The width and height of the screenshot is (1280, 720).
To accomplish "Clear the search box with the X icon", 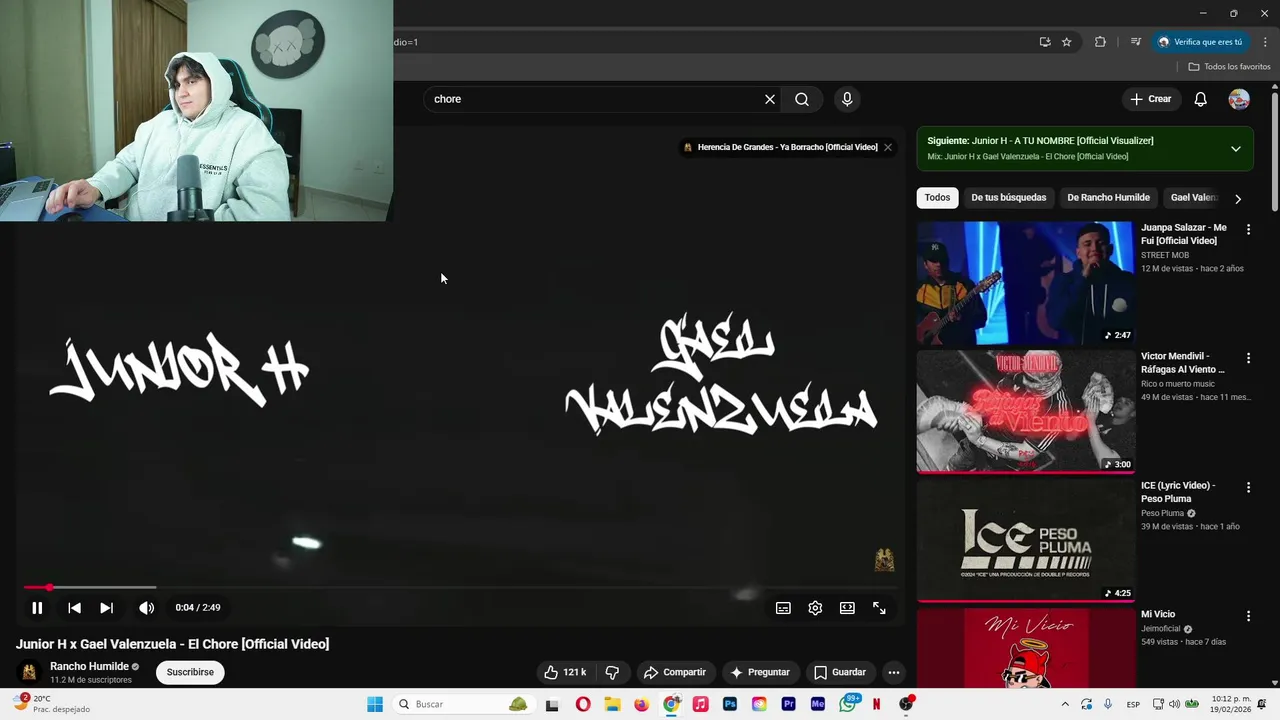I will click(770, 99).
